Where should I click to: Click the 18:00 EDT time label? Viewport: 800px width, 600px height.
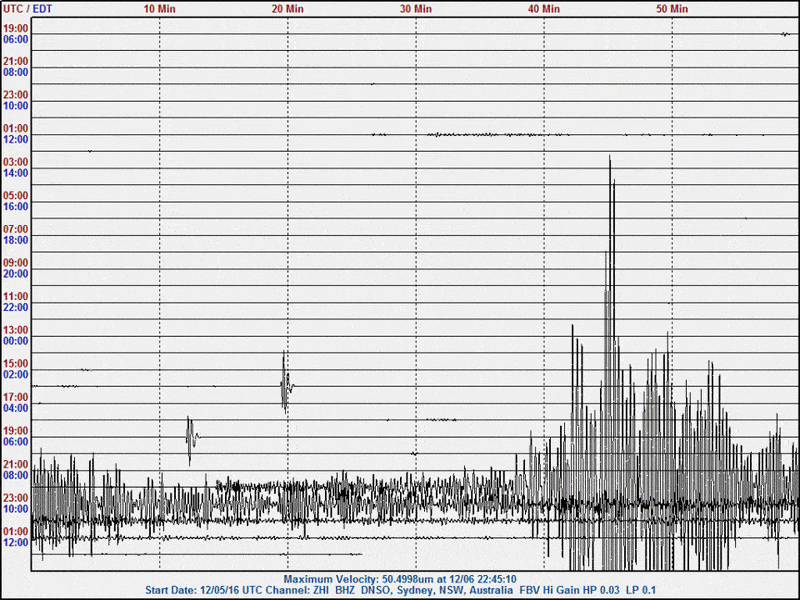(x=16, y=240)
